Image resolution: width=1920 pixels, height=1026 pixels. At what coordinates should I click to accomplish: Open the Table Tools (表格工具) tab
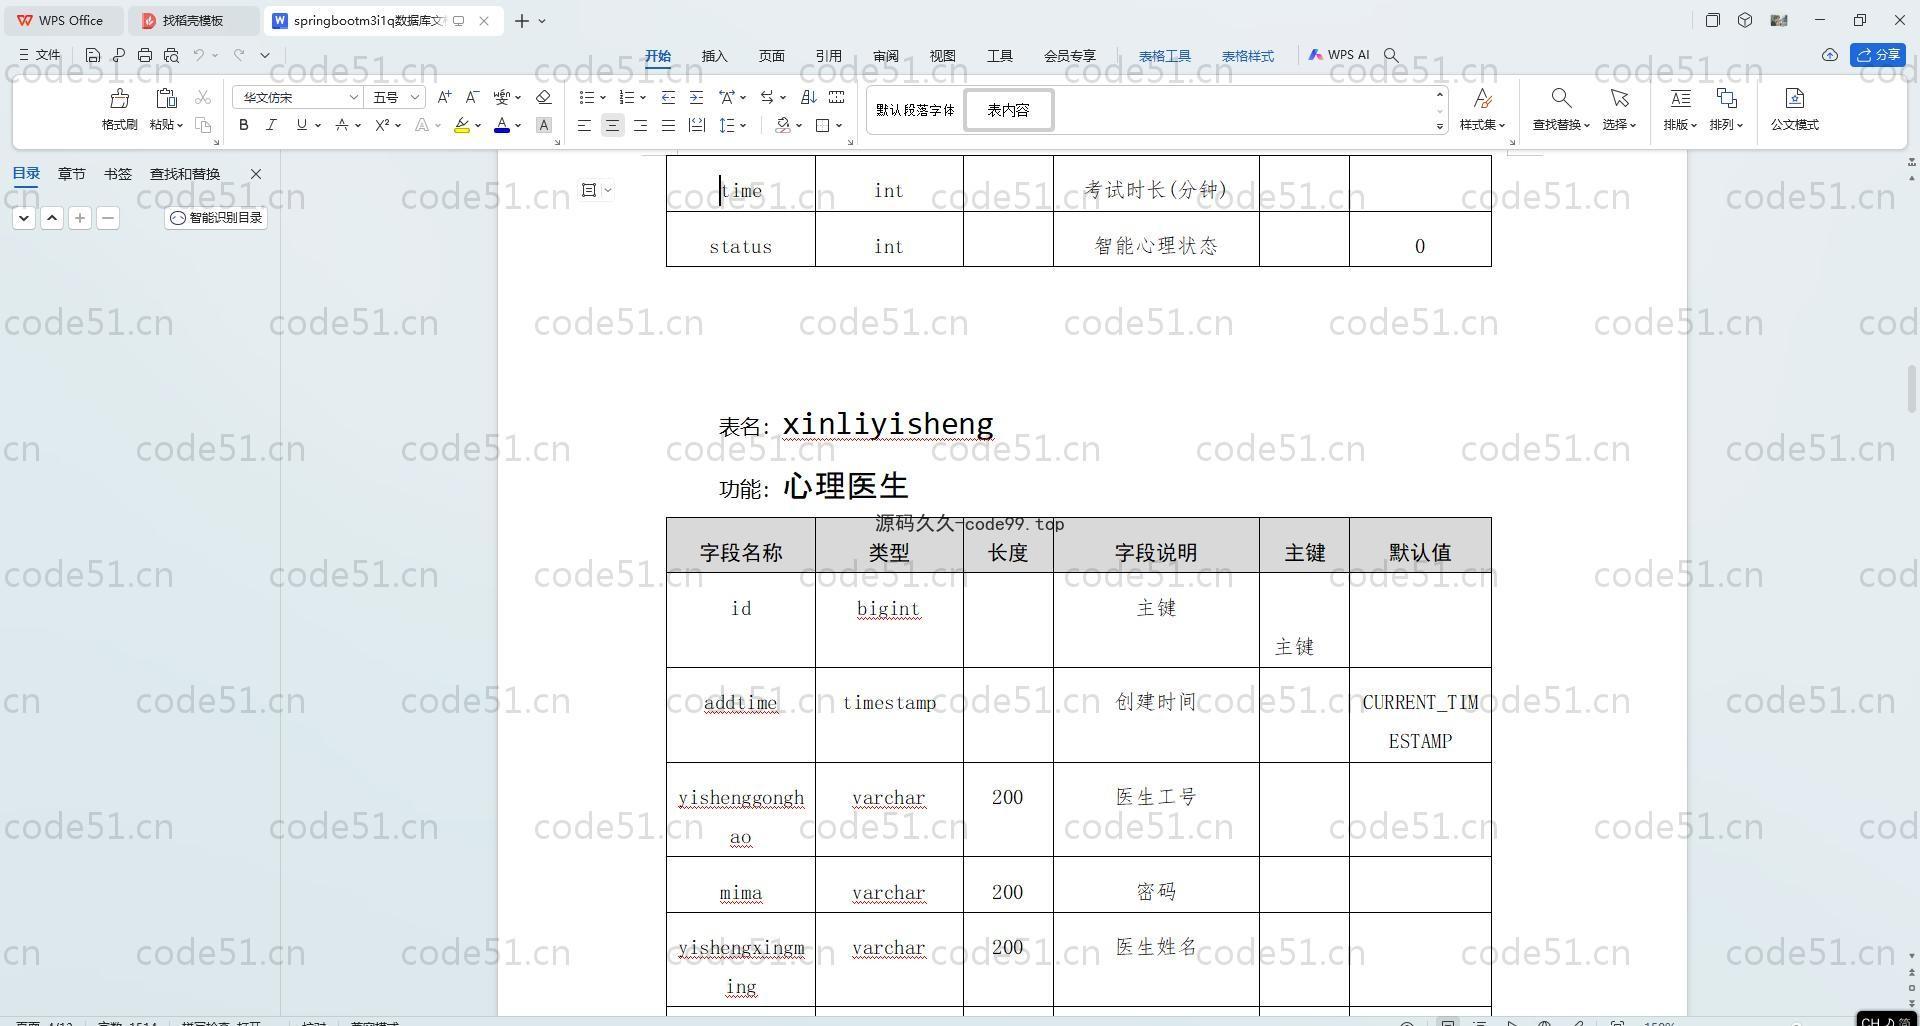[1164, 56]
